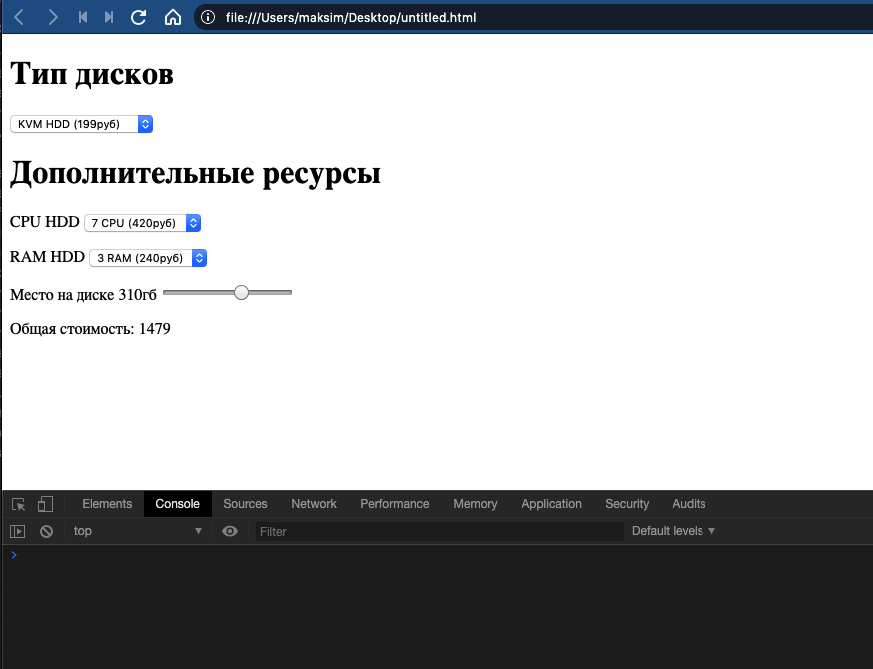
Task: Switch to the Memory tab
Action: [x=475, y=504]
